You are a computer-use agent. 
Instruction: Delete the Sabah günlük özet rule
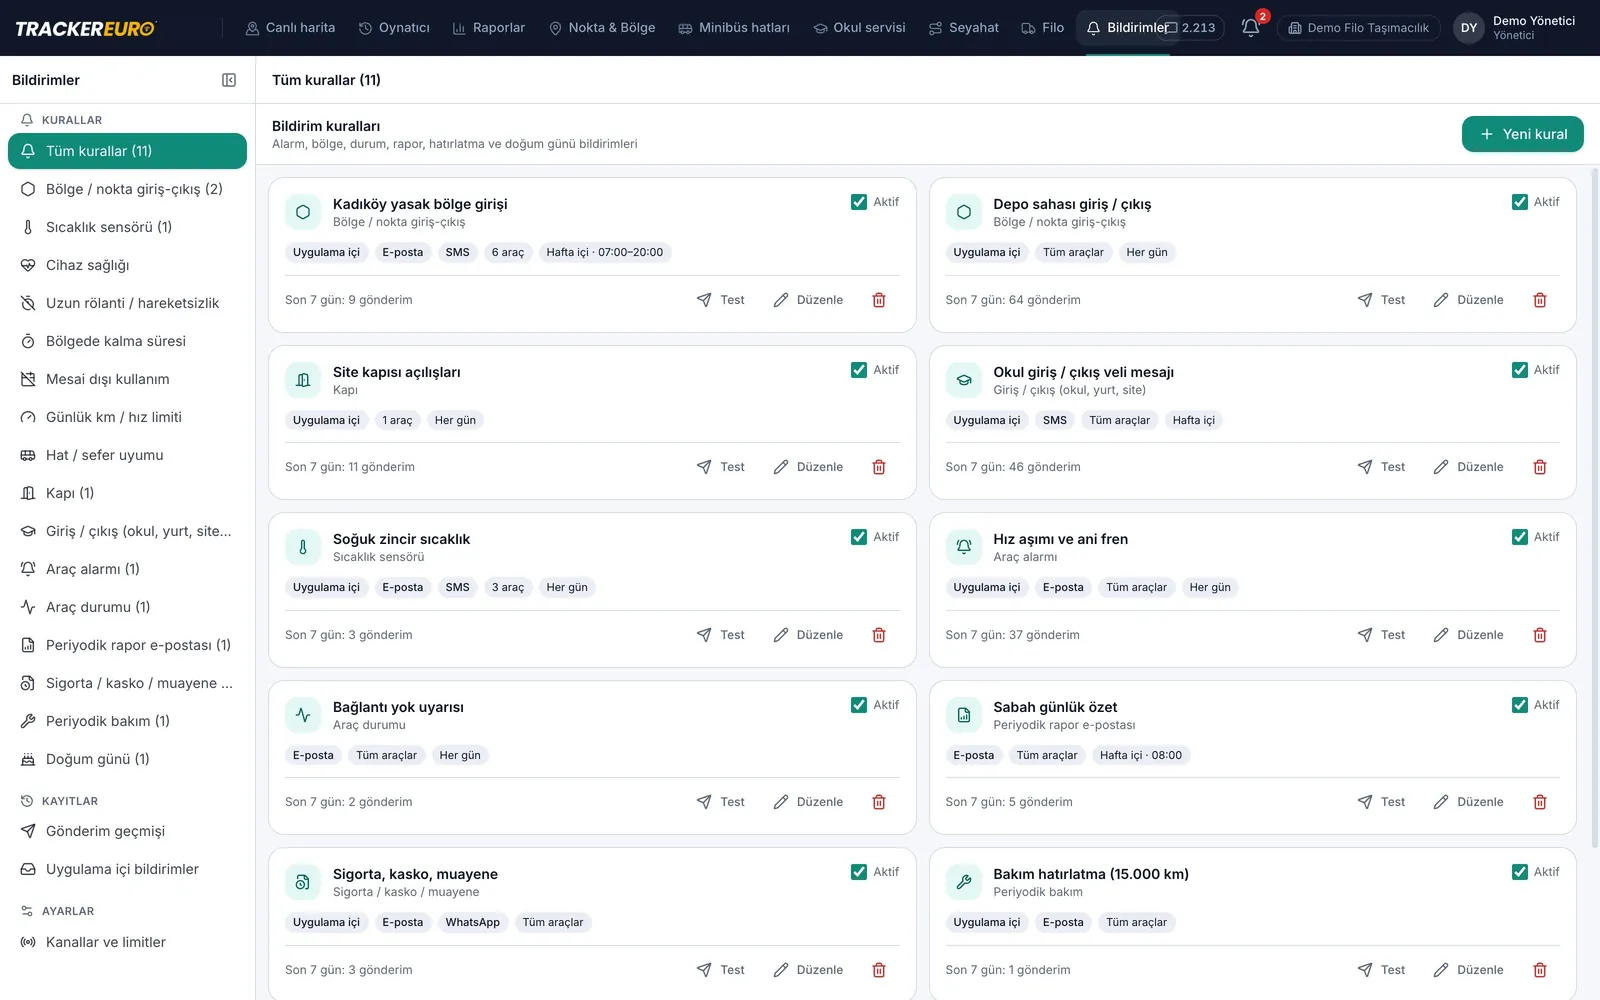tap(1540, 802)
